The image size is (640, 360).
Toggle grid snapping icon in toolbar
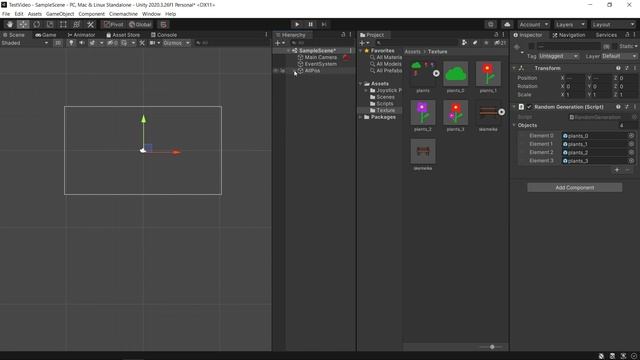163,24
